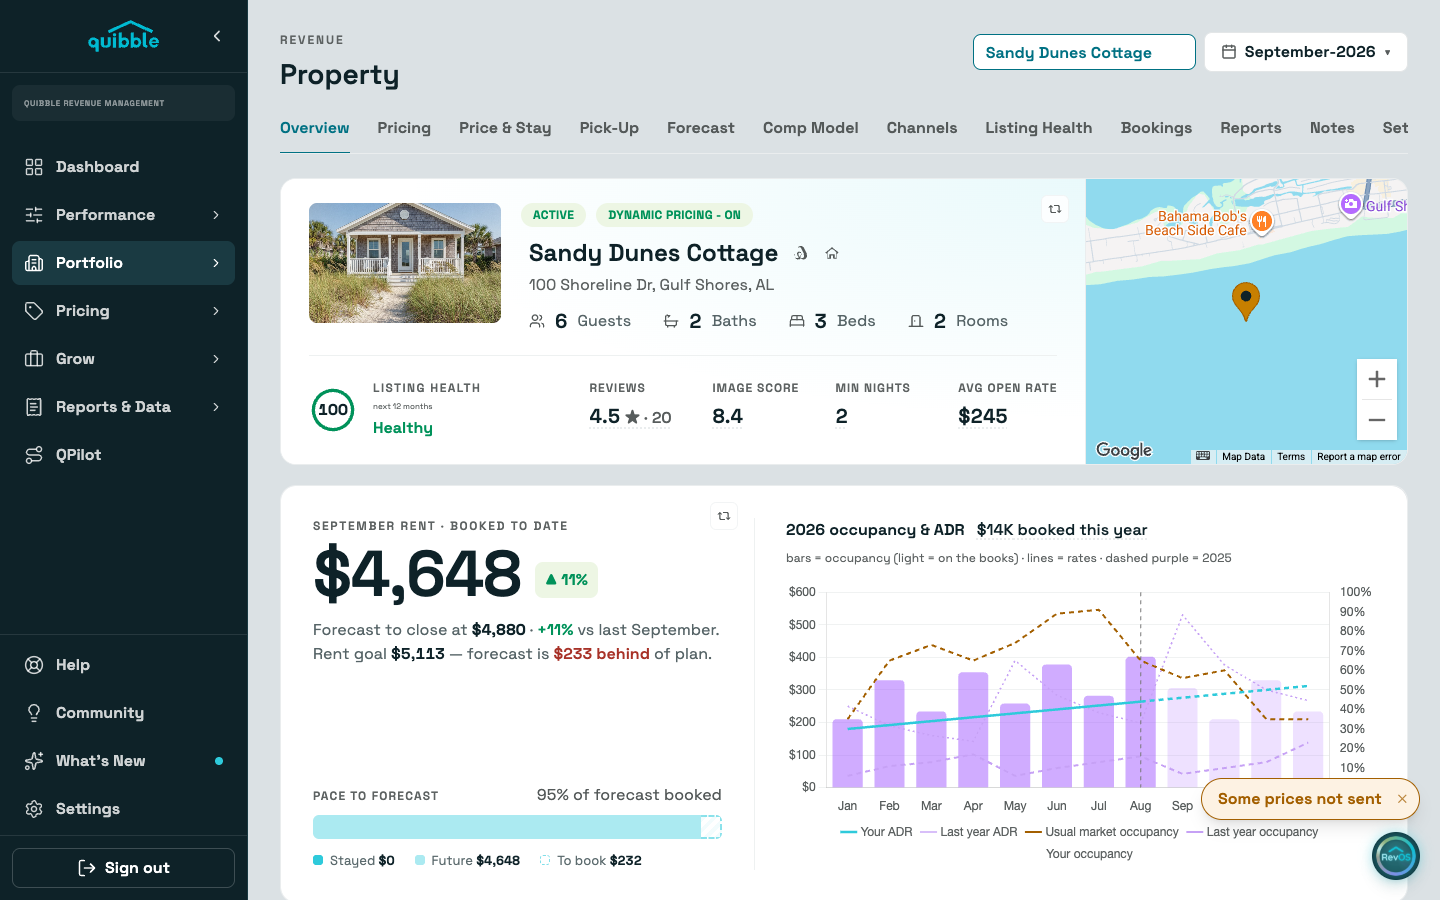This screenshot has height=900, width=1440.
Task: Click the orange map location pin
Action: coord(1246,301)
